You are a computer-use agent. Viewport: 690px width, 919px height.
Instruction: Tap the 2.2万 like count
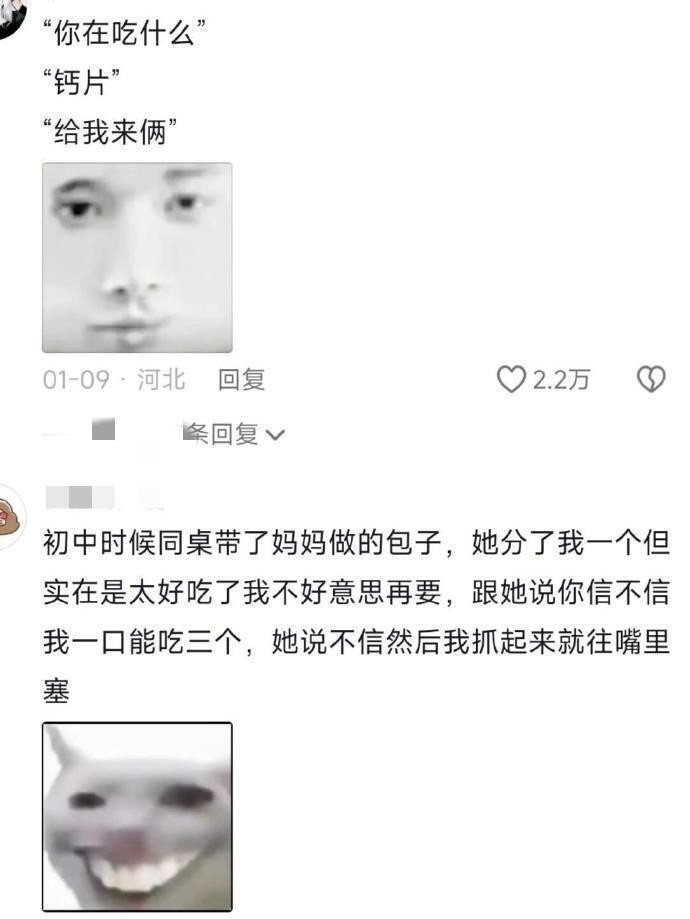(x=560, y=380)
